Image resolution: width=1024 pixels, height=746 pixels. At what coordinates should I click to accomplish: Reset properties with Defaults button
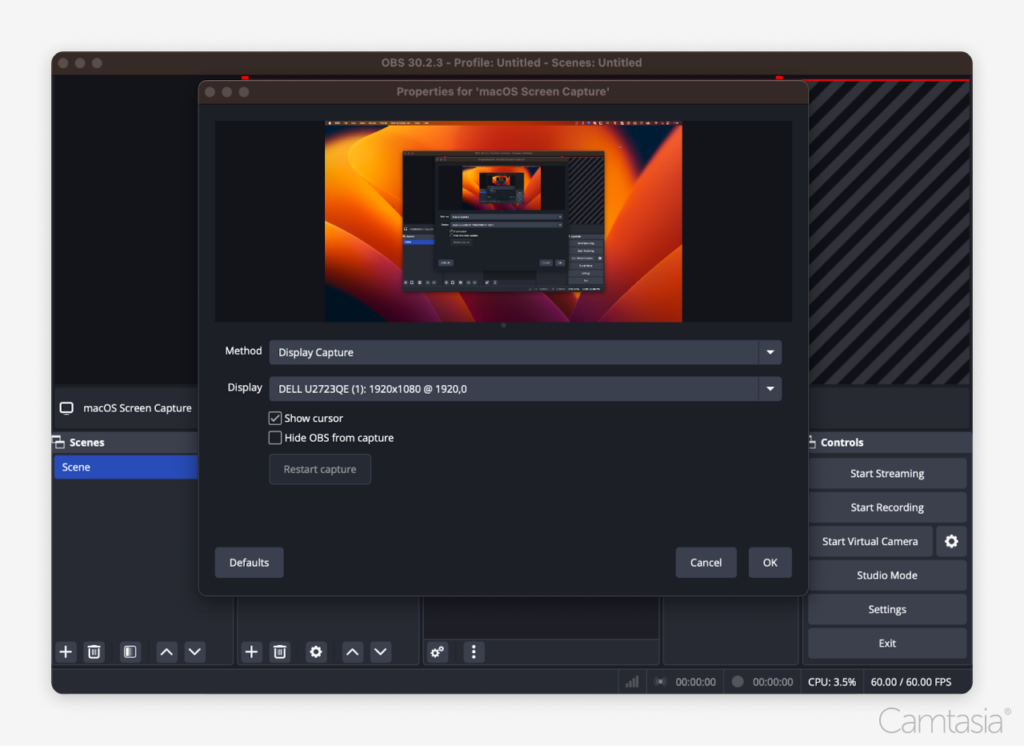[249, 562]
